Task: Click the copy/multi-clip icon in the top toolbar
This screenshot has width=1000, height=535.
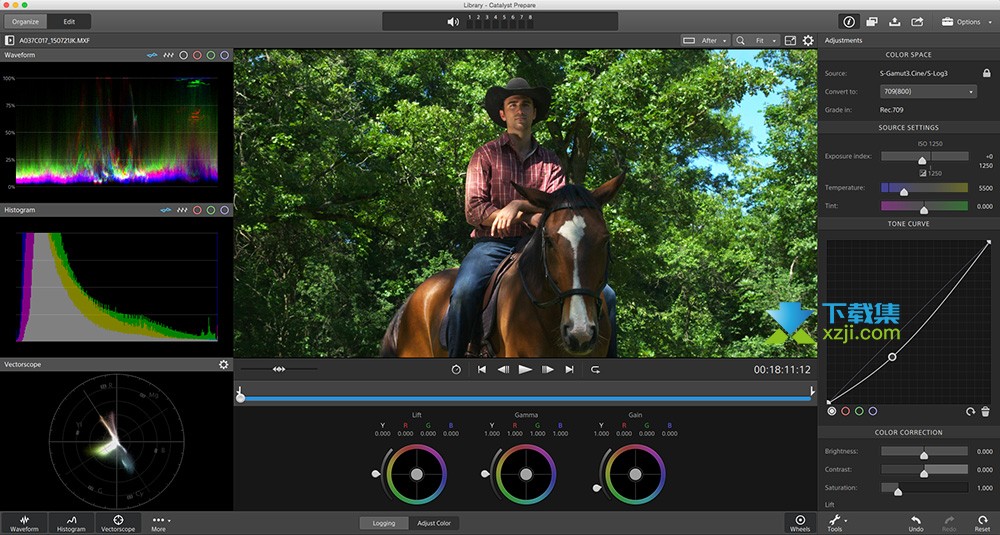Action: (x=872, y=22)
